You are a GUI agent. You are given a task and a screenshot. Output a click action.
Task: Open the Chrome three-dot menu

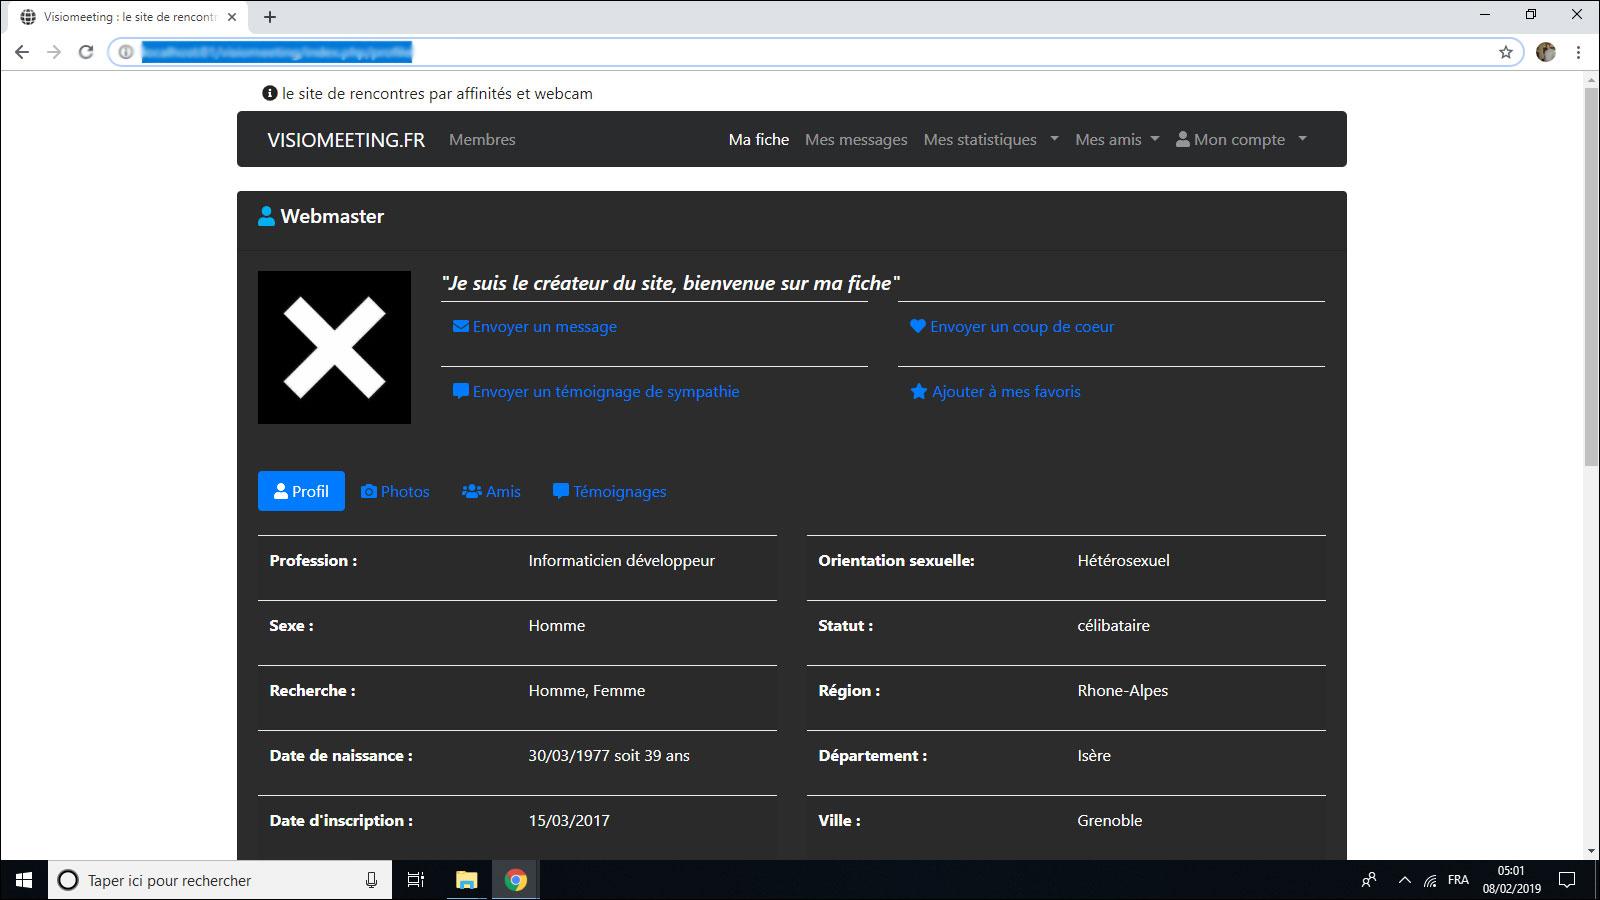(1579, 52)
